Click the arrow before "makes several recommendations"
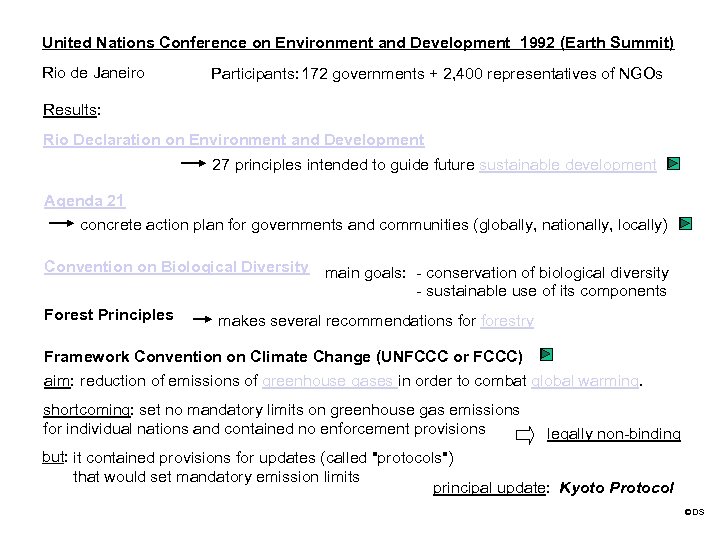This screenshot has width=720, height=540. [x=202, y=321]
